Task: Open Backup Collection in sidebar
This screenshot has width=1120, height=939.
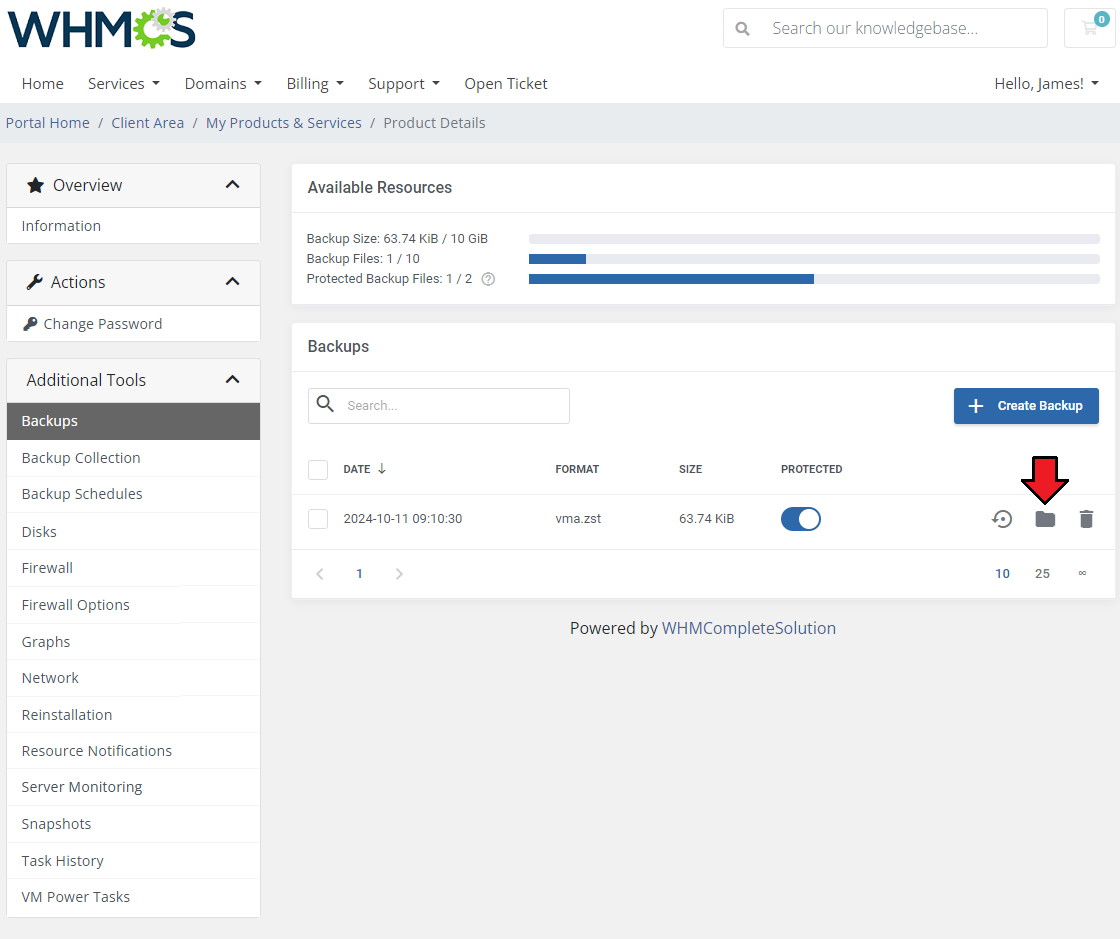Action: tap(134, 458)
